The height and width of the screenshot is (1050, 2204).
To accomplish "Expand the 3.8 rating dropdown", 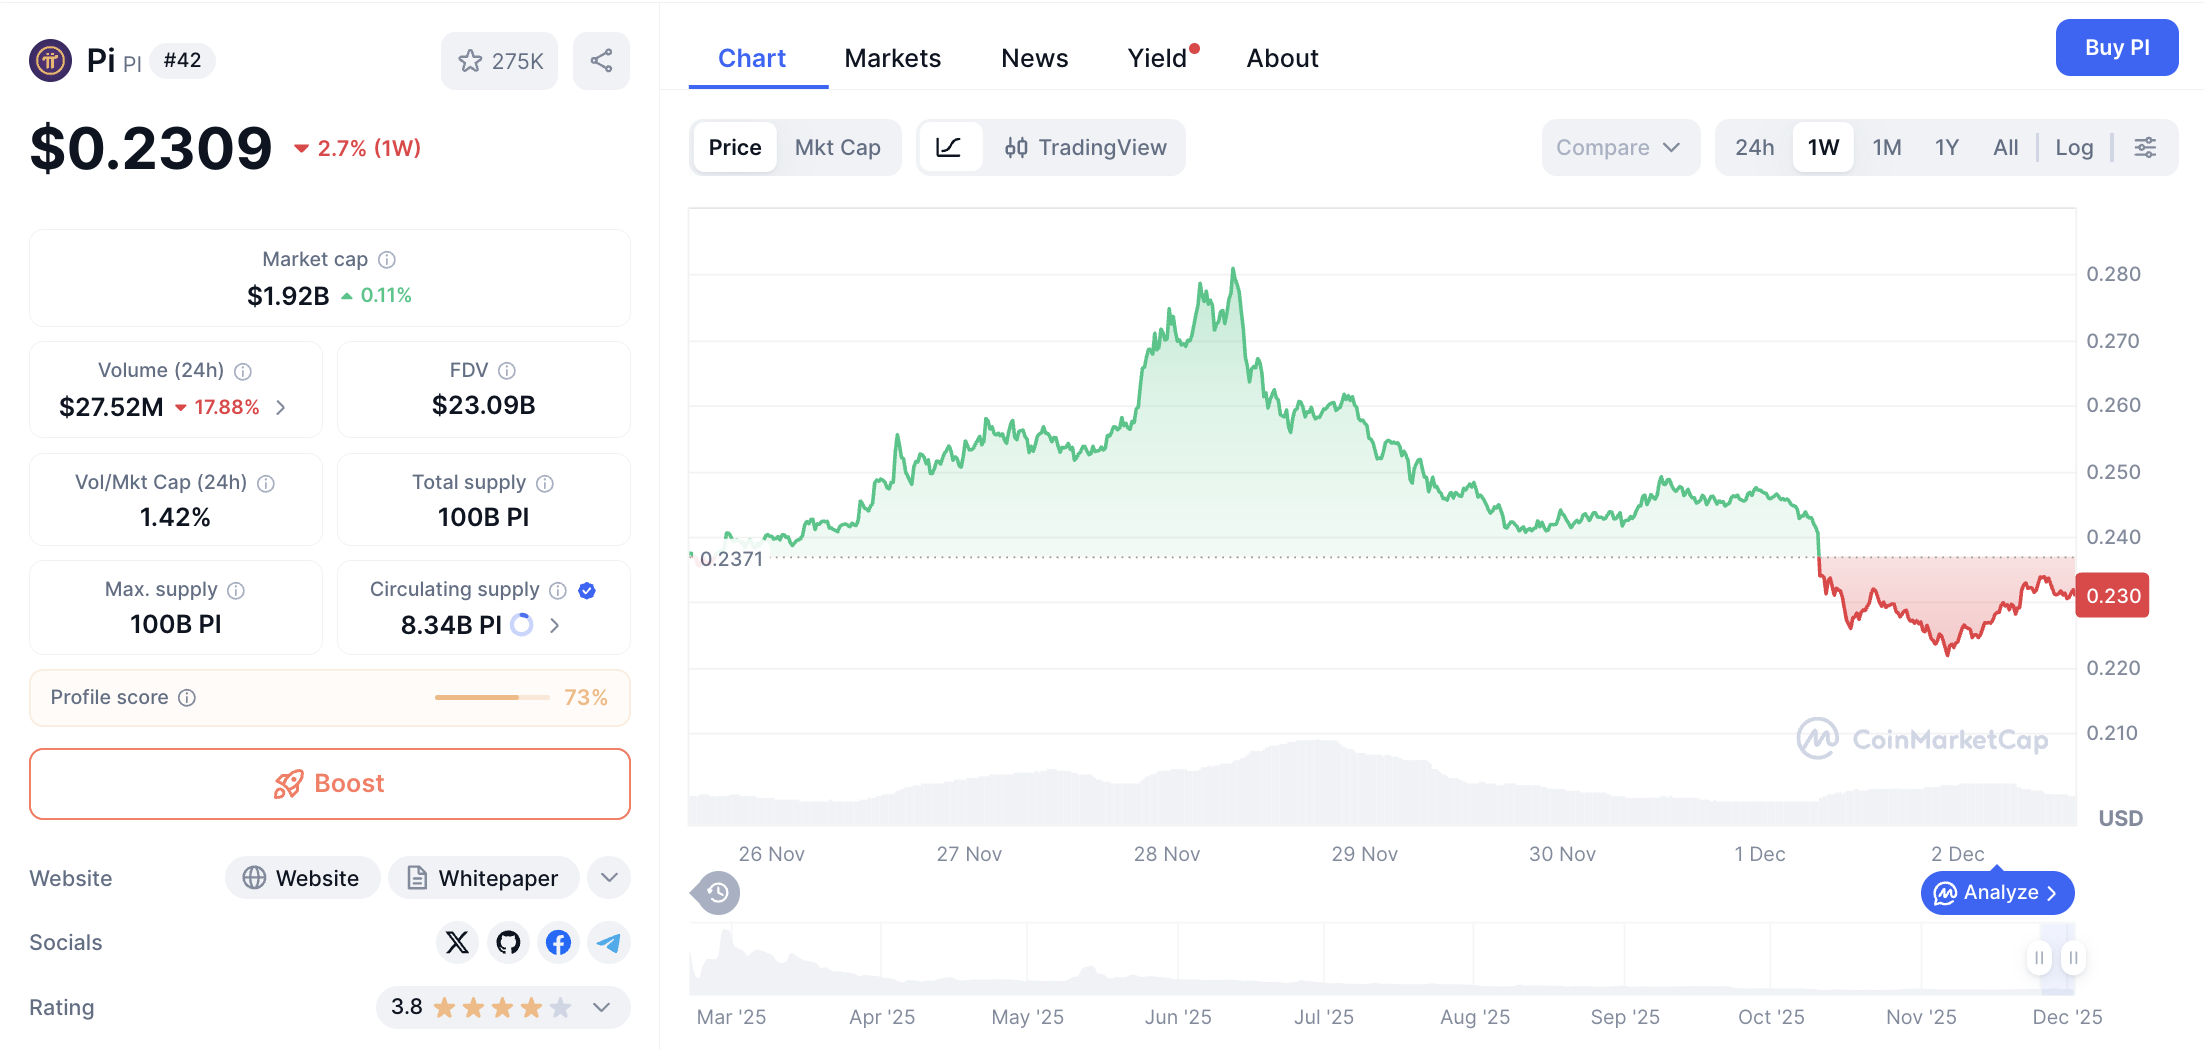I will pos(601,1007).
